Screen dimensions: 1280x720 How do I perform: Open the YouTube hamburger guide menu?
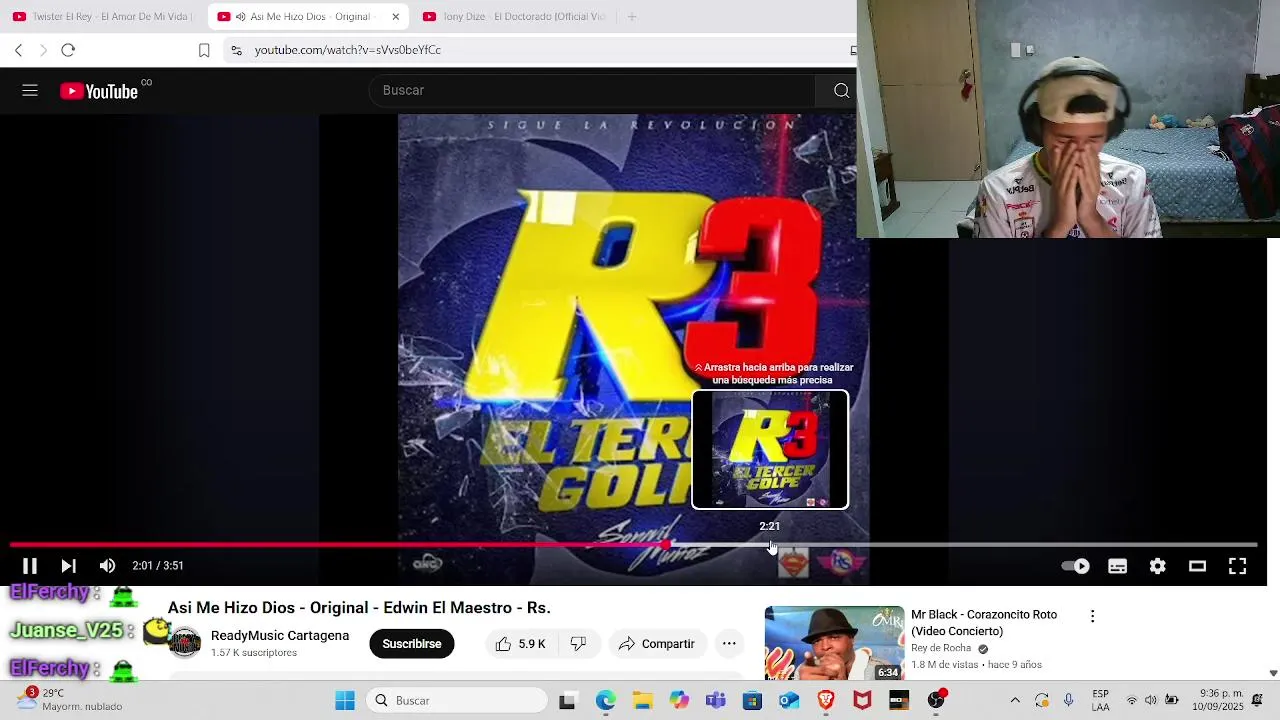coord(30,90)
